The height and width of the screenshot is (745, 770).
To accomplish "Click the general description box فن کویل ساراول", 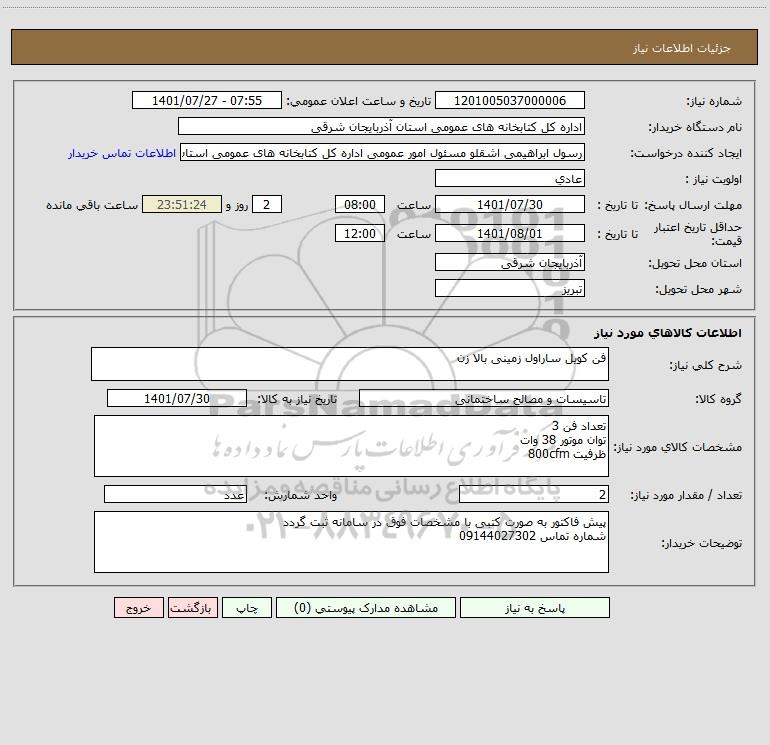I will [x=350, y=364].
